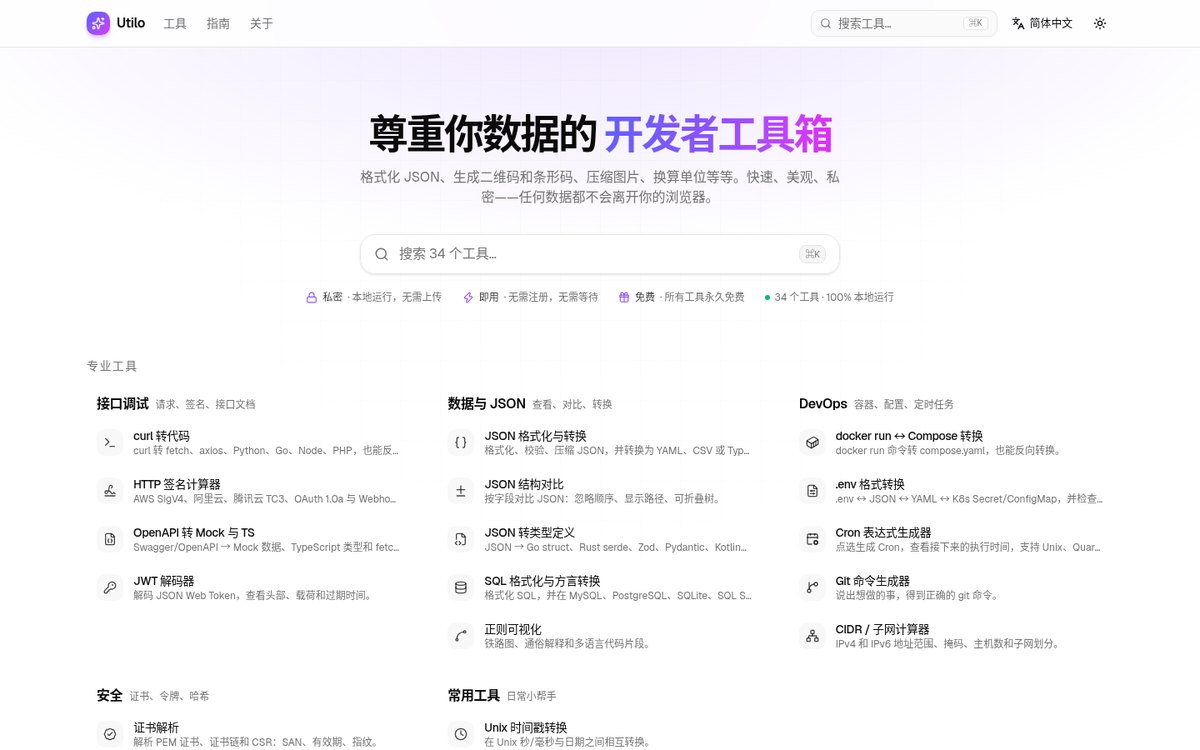Open the 正则可视化 icon
Viewport: 1200px width, 750px height.
pos(461,636)
